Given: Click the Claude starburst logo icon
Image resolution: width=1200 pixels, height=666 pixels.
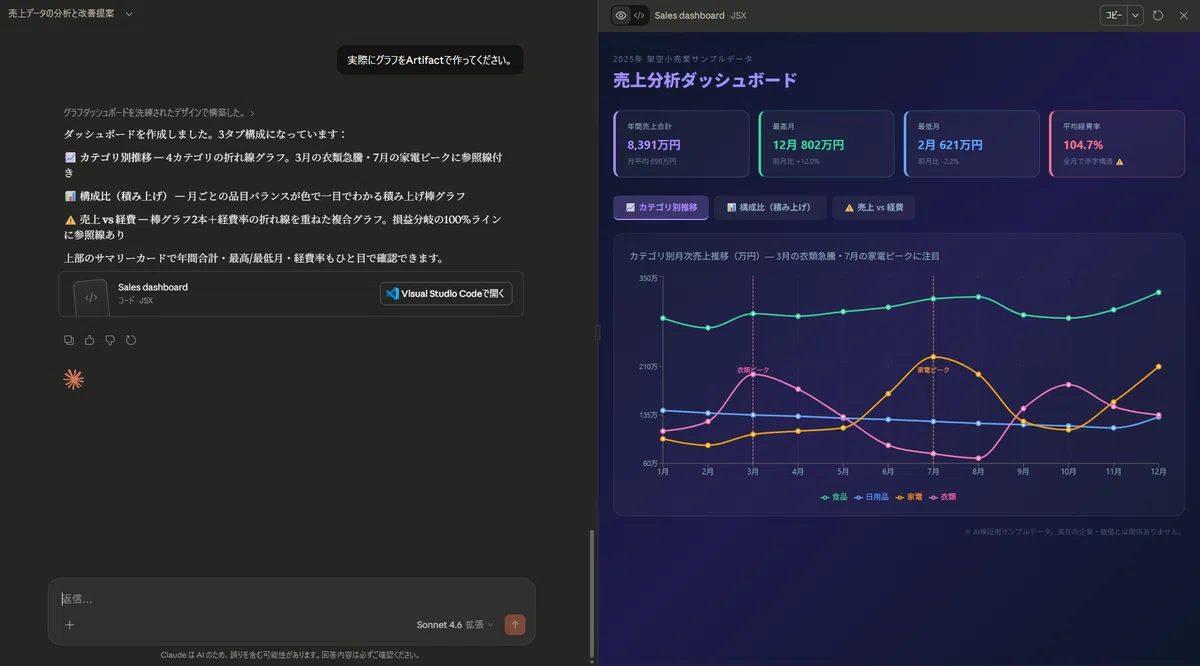Looking at the screenshot, I should pos(73,379).
